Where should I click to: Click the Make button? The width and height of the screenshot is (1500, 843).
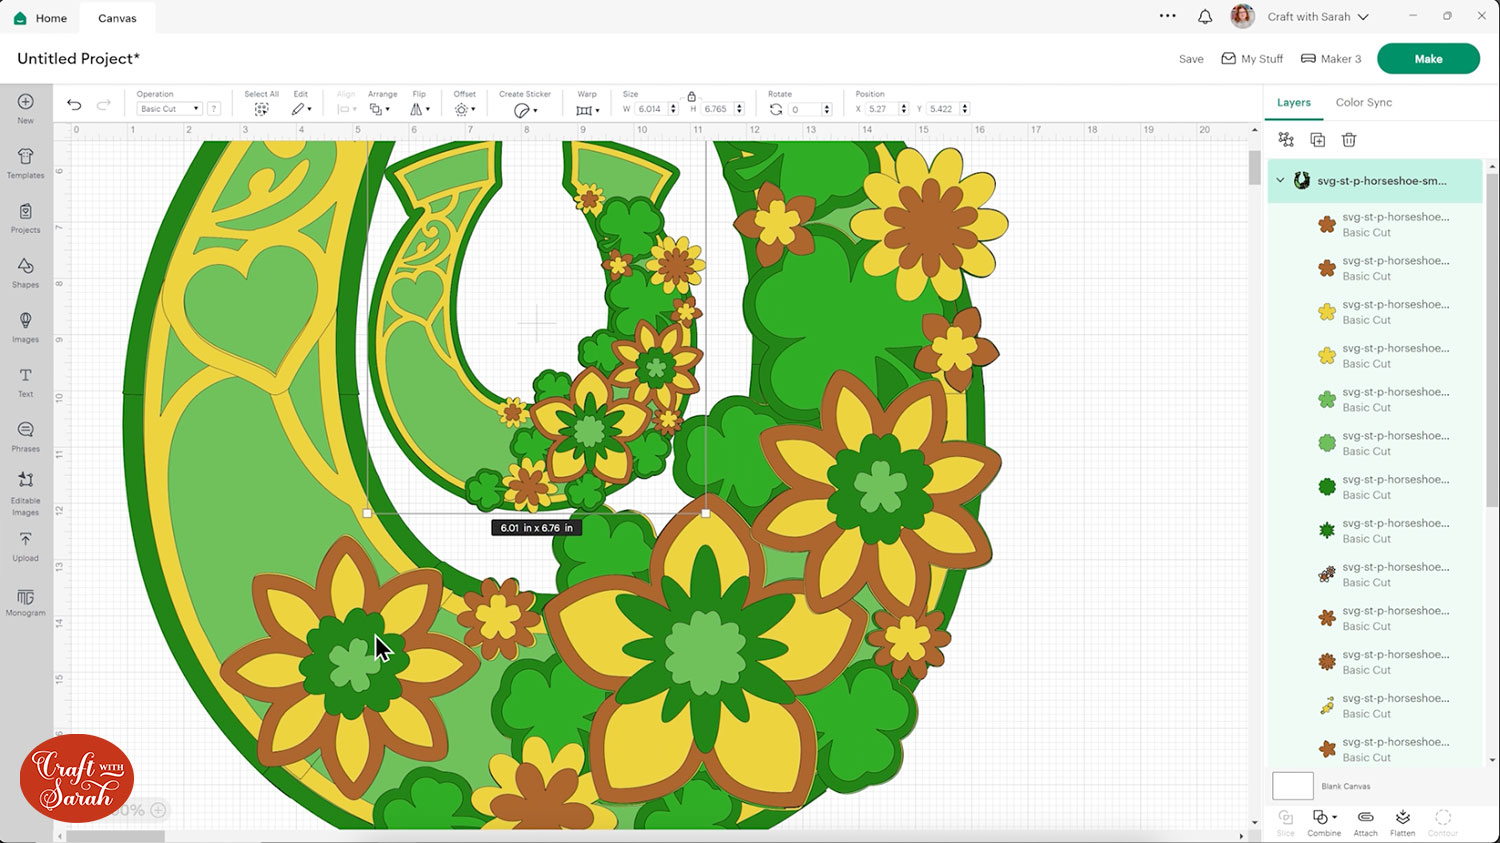coord(1428,59)
